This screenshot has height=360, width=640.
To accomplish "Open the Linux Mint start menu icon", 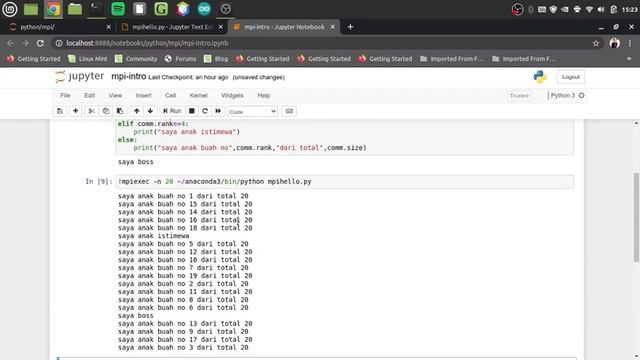I will pos(10,9).
